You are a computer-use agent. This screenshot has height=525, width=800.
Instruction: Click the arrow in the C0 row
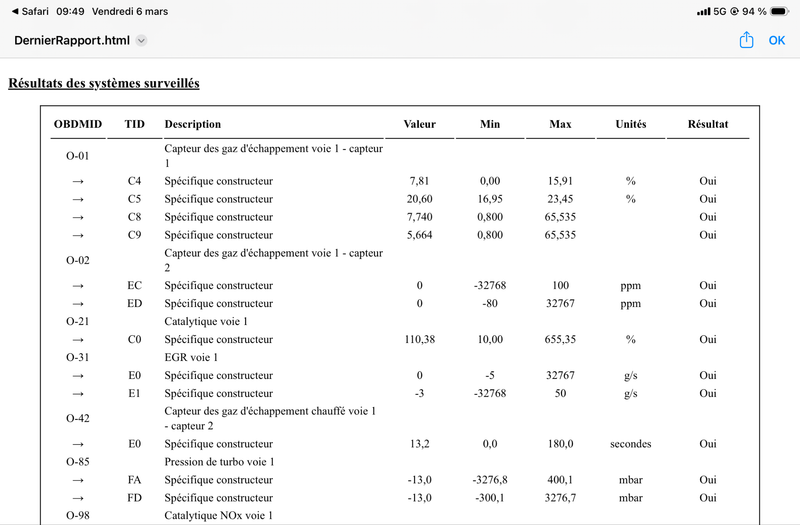pos(78,339)
